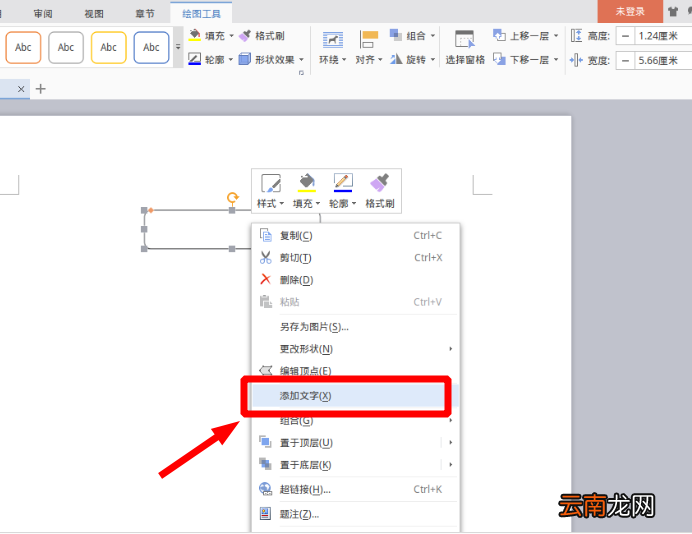Choose 删除(D) from context menu
The width and height of the screenshot is (692, 534).
356,280
